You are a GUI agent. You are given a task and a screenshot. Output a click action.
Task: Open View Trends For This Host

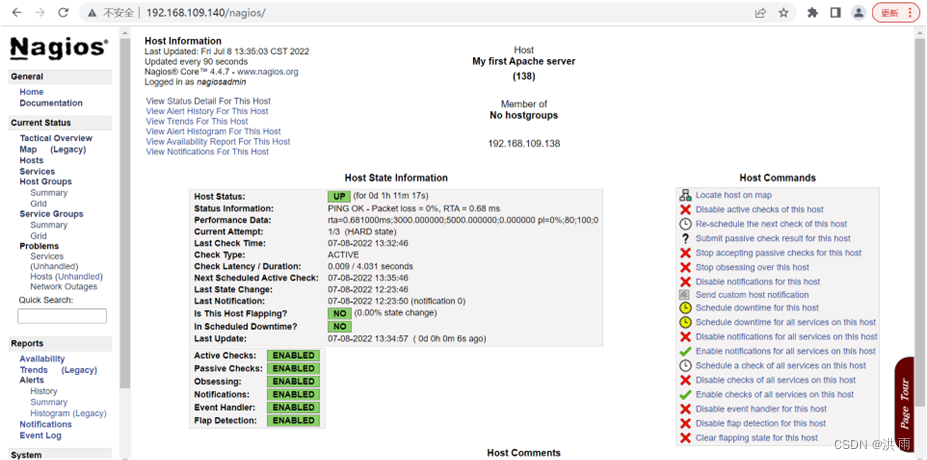click(197, 121)
